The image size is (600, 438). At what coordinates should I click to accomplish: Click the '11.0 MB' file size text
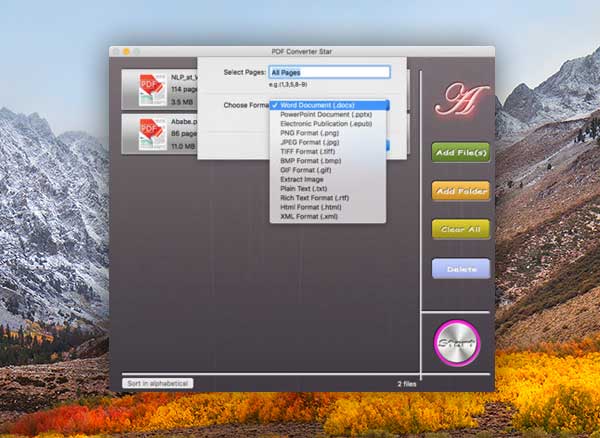tap(183, 147)
